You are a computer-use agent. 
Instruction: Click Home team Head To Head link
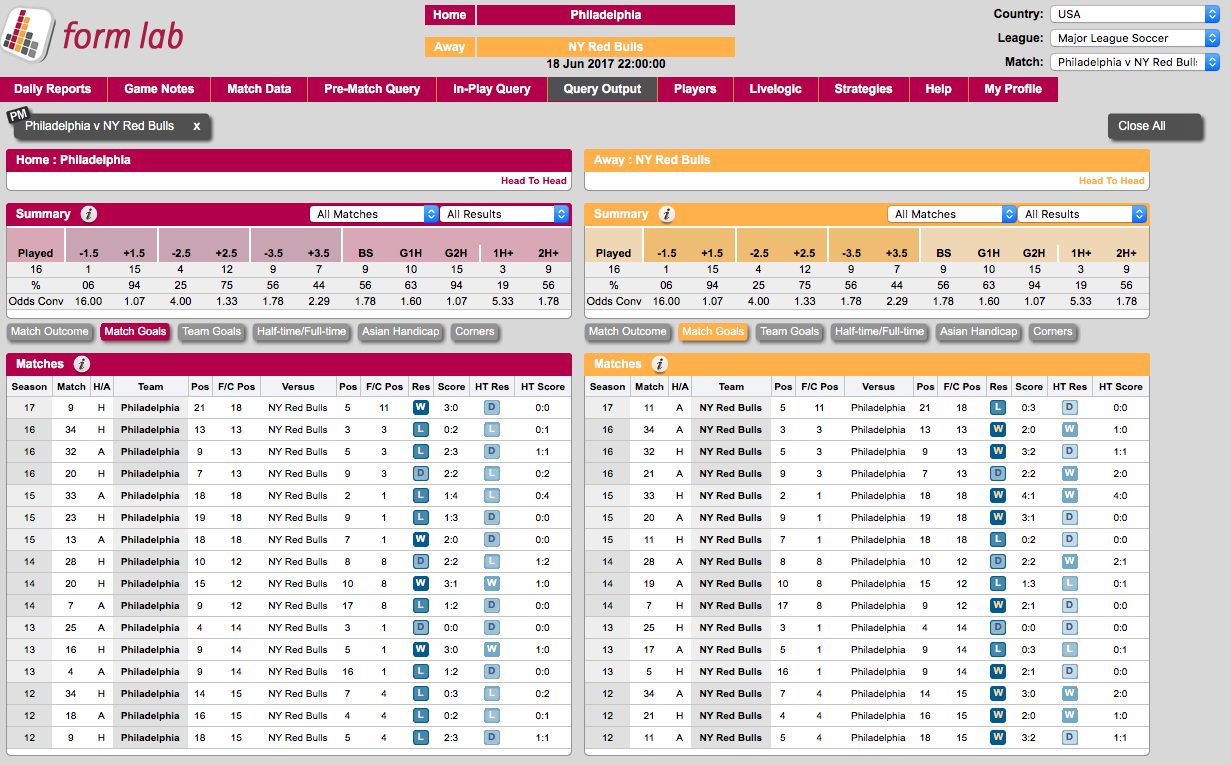tap(534, 181)
